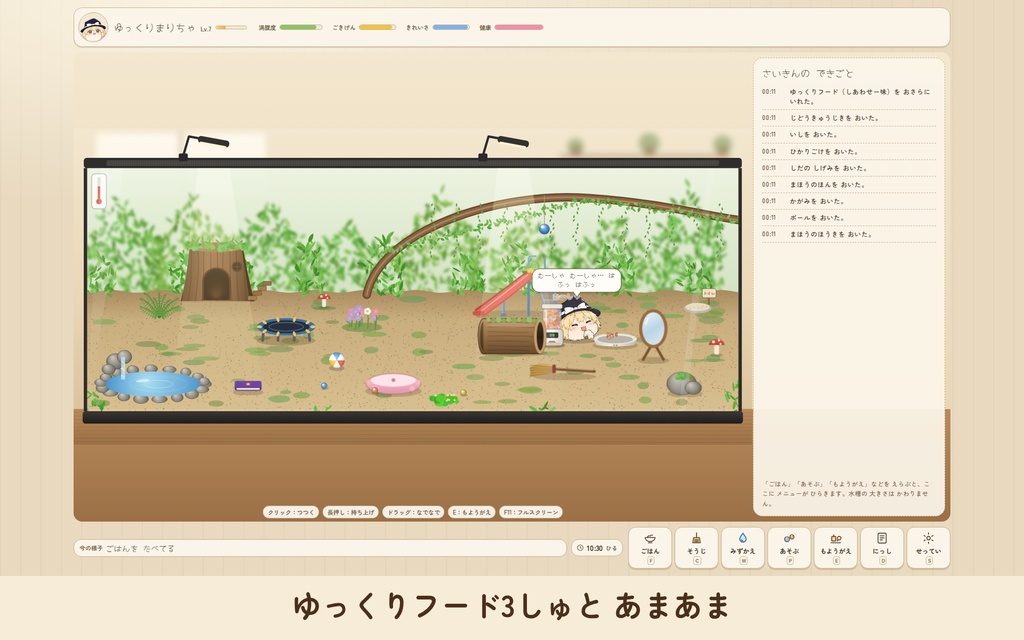
Task: Click the かがみを おいた log entry
Action: pyautogui.click(x=848, y=201)
